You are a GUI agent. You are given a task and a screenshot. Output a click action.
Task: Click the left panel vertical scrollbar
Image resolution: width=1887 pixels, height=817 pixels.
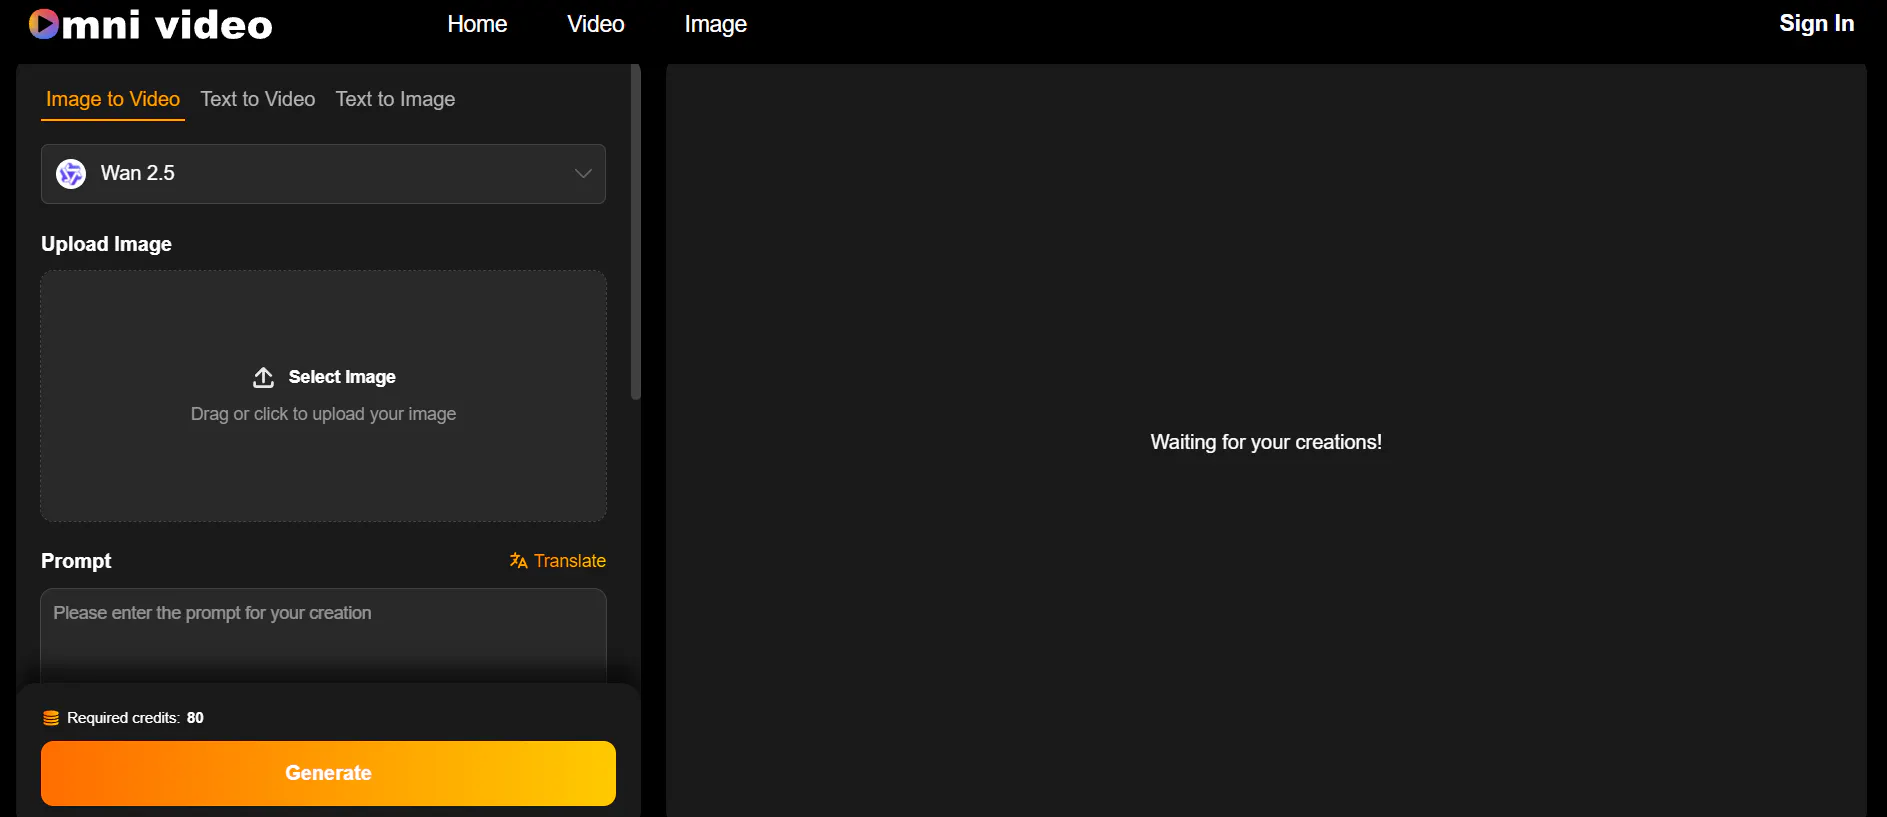click(x=635, y=232)
